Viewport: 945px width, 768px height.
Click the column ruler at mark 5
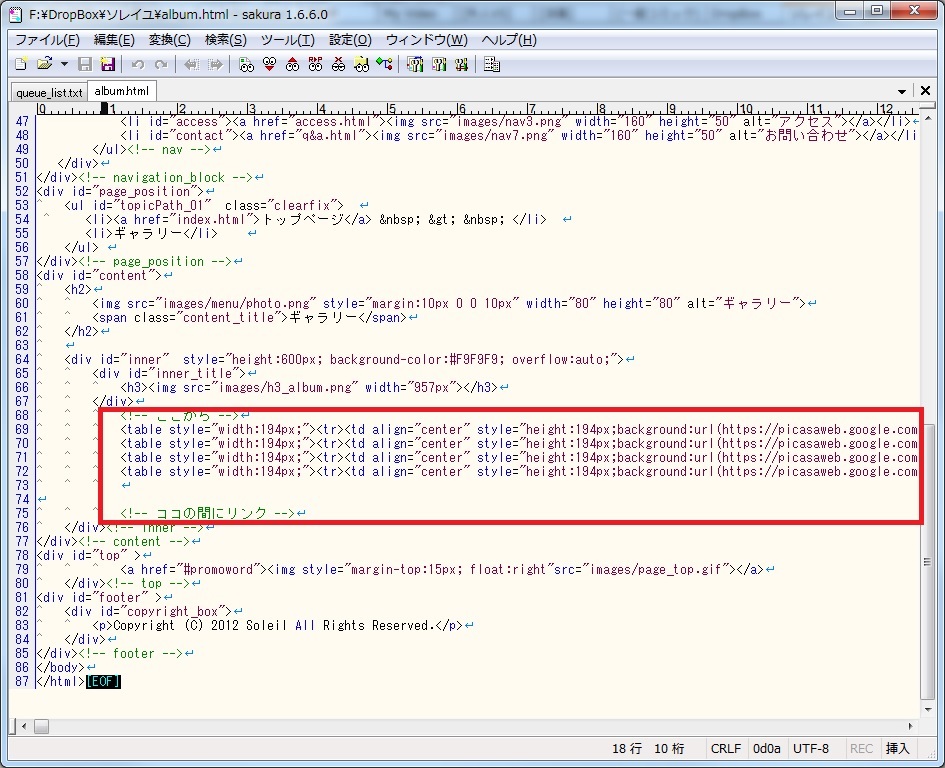click(x=391, y=109)
